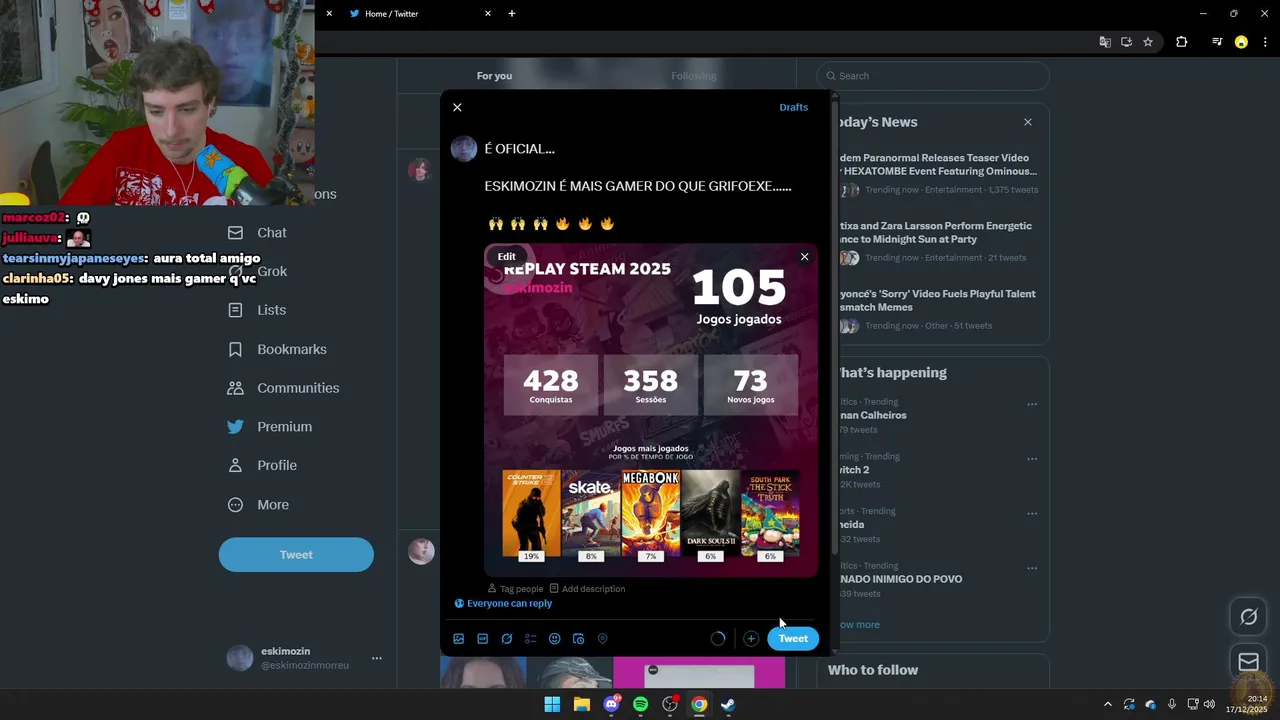Open Spotify from the taskbar
The width and height of the screenshot is (1280, 720).
coord(641,705)
